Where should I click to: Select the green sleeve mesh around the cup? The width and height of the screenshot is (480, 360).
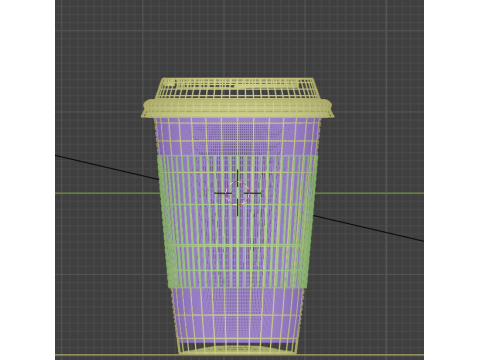coord(237,222)
